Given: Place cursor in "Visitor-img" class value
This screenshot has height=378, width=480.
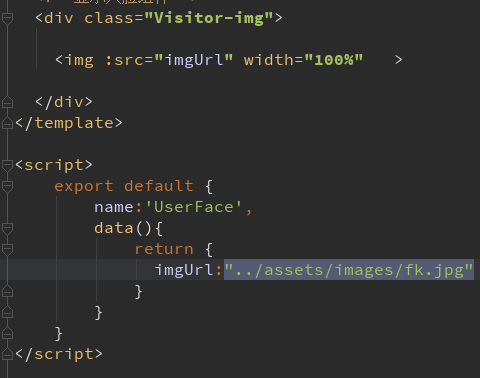Looking at the screenshot, I should tap(209, 18).
